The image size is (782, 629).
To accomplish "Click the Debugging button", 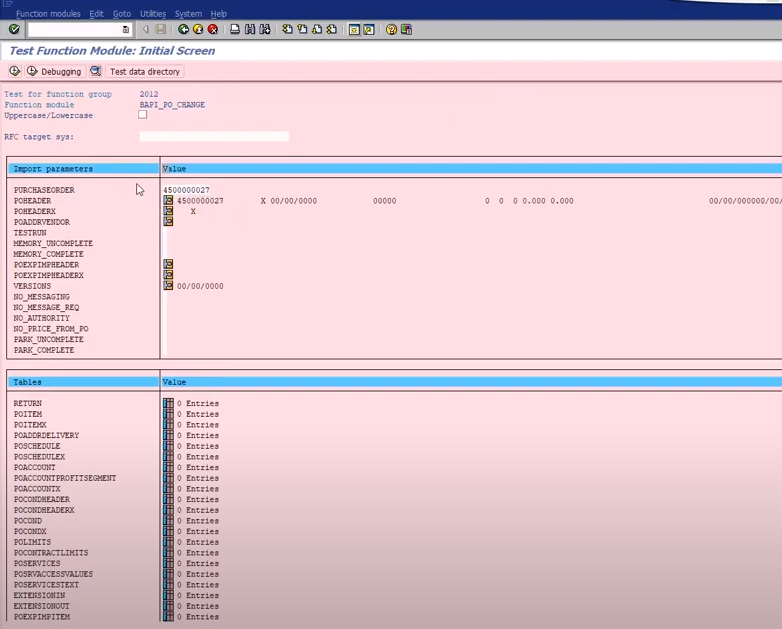I will click(54, 72).
